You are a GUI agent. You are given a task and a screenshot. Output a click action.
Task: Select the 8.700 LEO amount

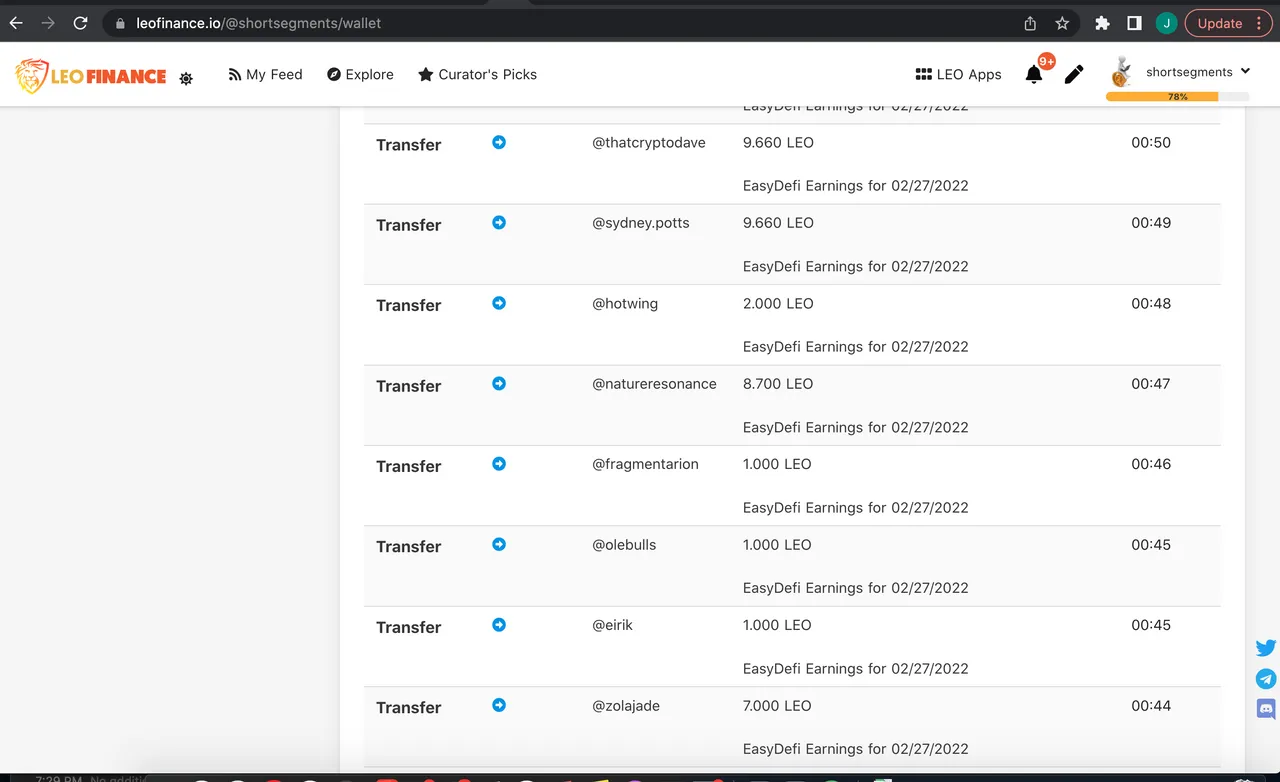click(778, 383)
